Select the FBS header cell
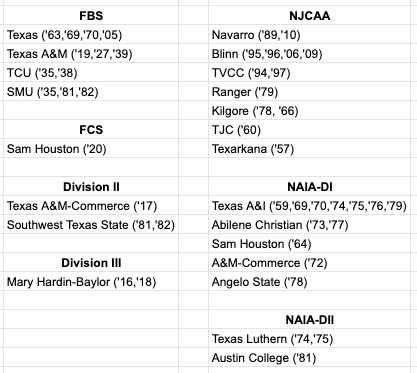The height and width of the screenshot is (373, 417). (91, 15)
